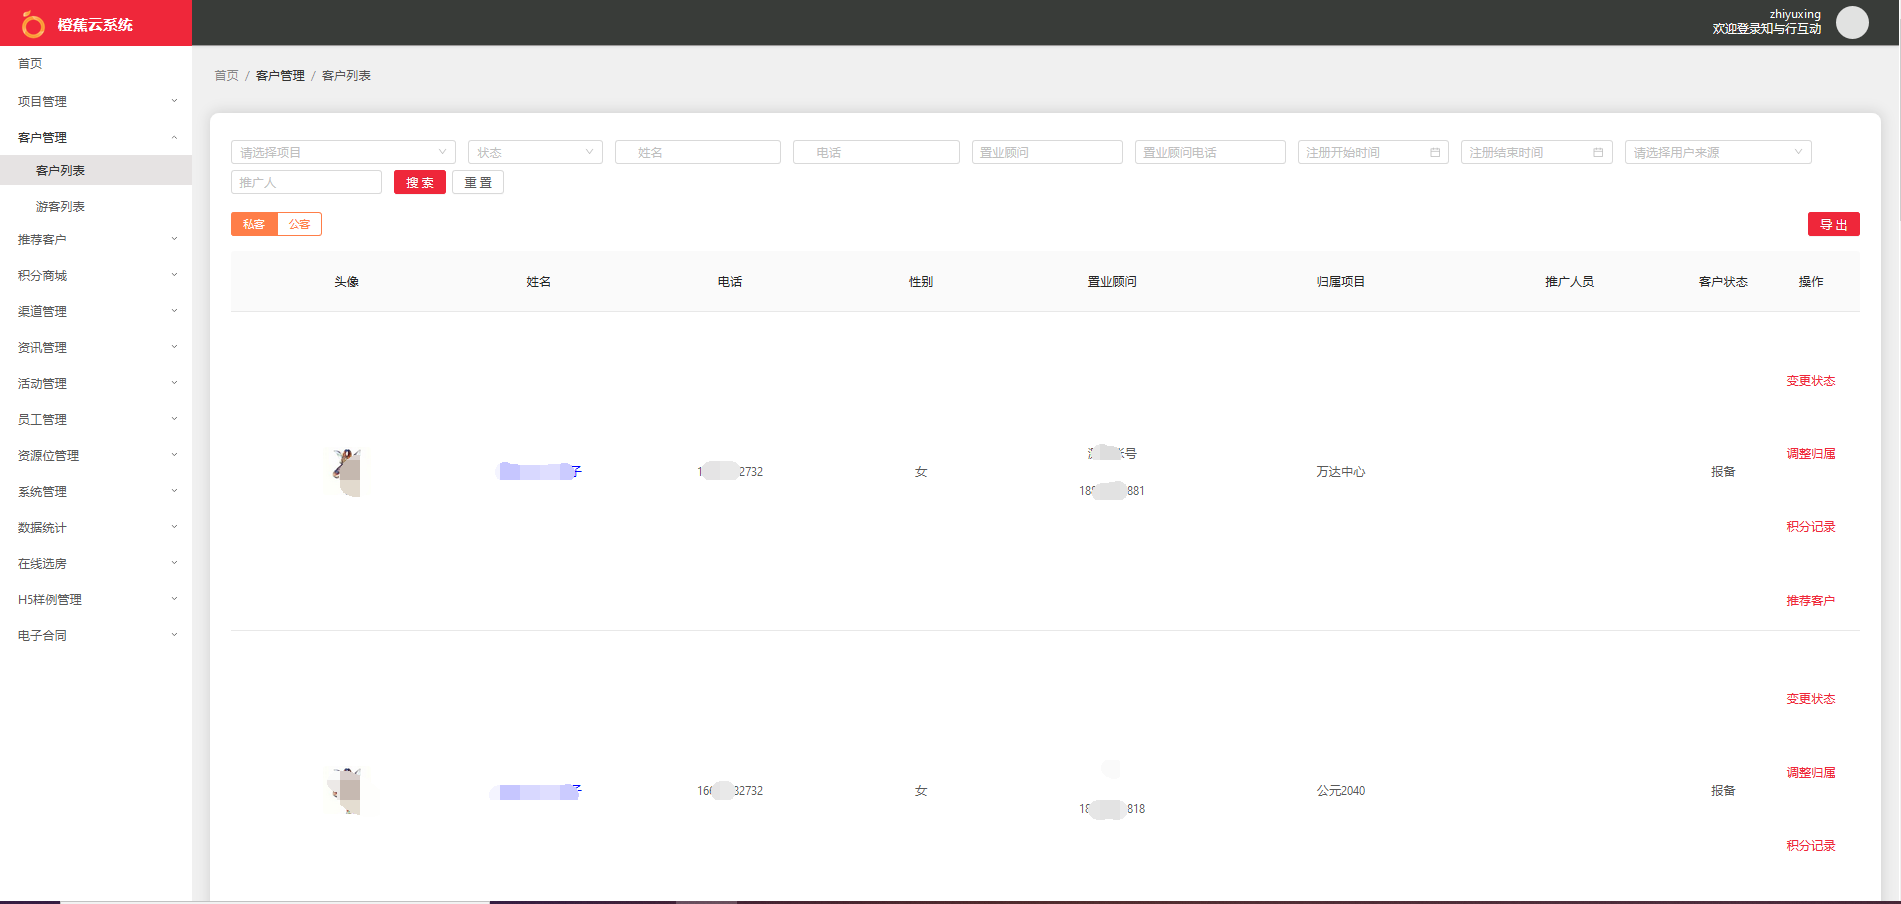Image resolution: width=1901 pixels, height=904 pixels.
Task: Click the zhiyuxing username text
Action: point(1795,14)
